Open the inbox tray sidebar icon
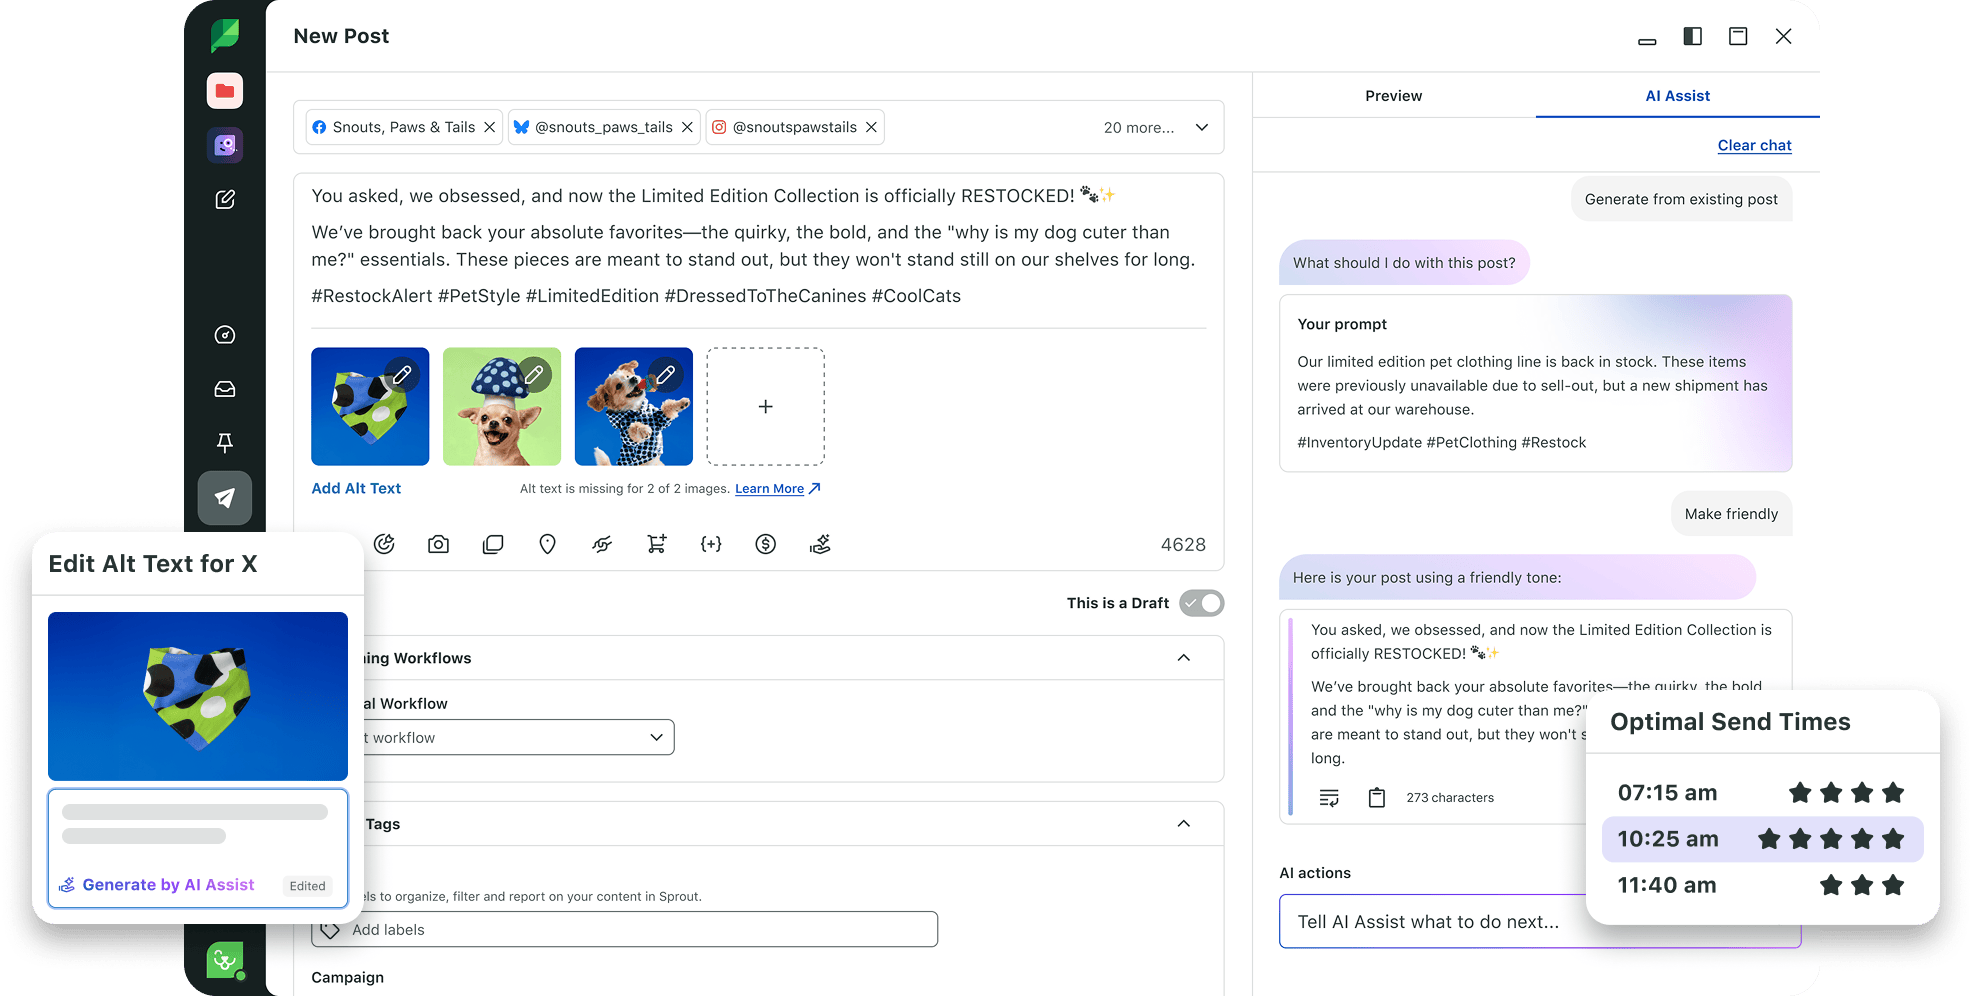 225,389
